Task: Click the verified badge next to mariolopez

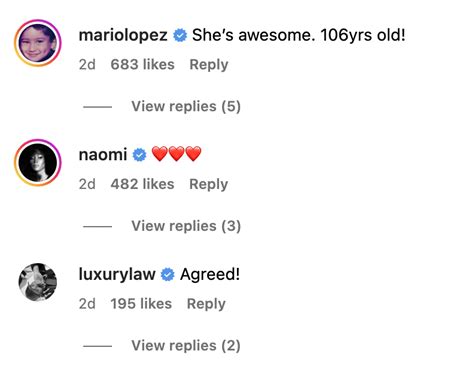Action: (x=180, y=35)
